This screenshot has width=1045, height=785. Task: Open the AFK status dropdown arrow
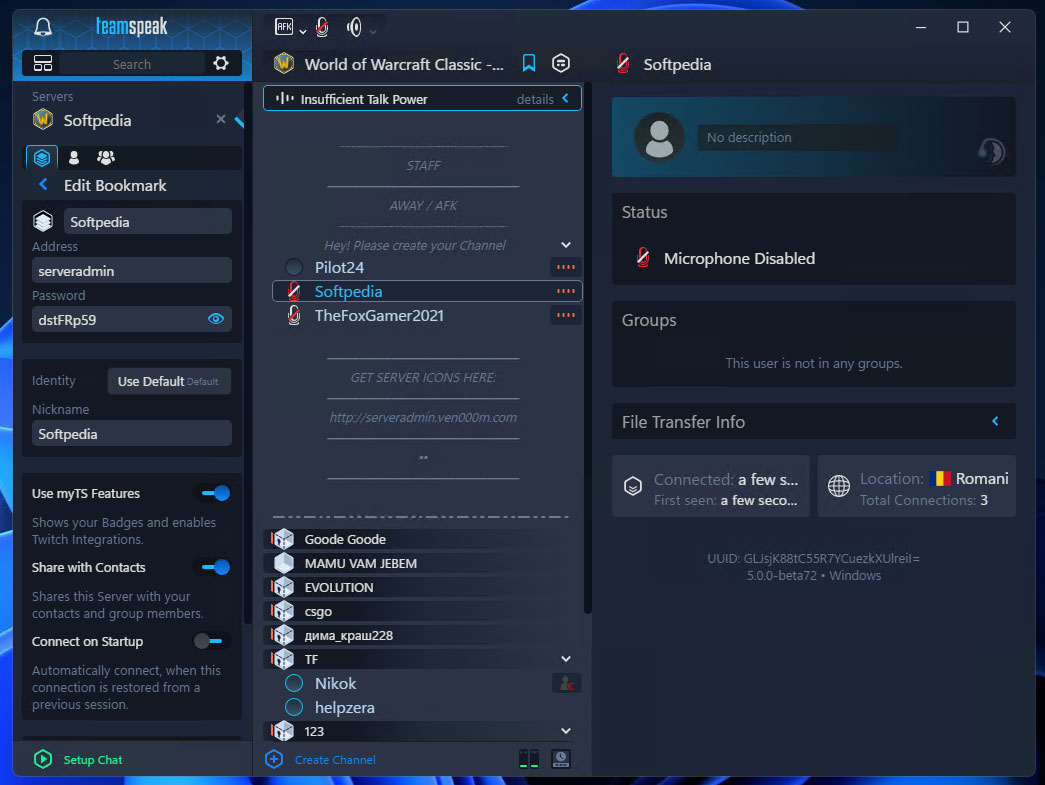303,31
